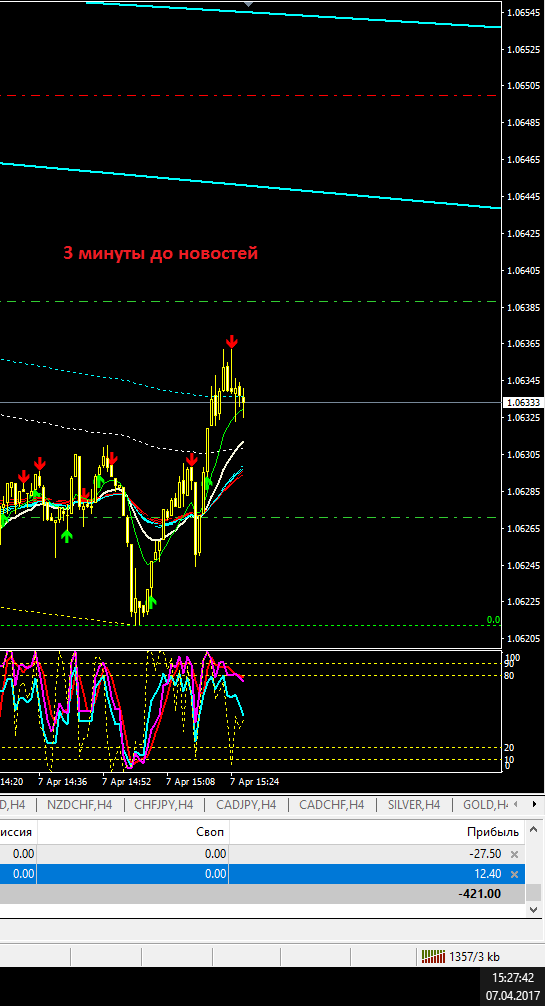
Task: Click the 1.06425 price scale label
Action: click(x=523, y=234)
